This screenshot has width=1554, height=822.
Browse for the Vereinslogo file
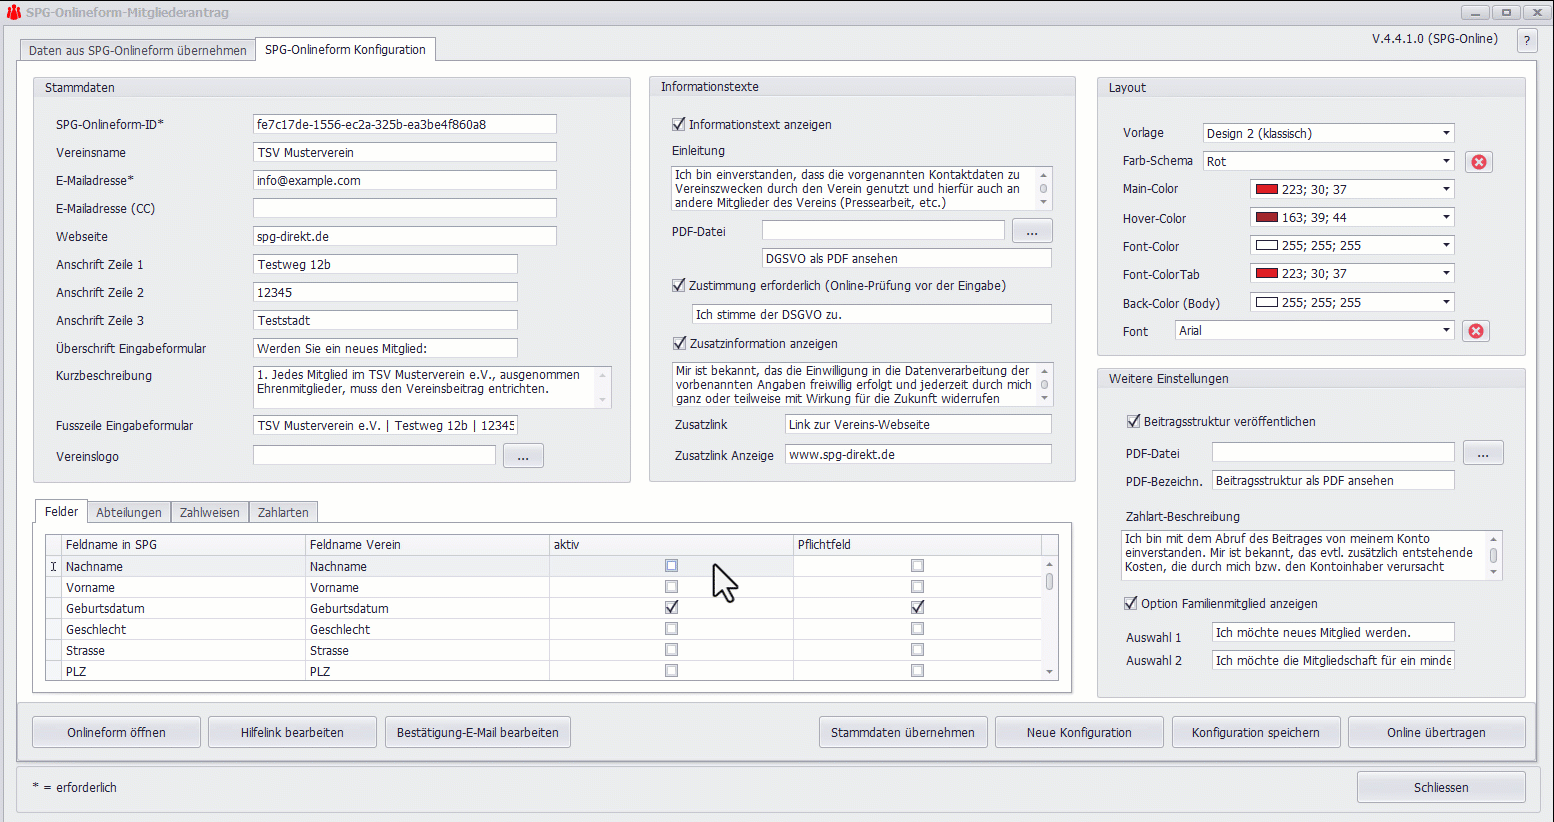(523, 456)
